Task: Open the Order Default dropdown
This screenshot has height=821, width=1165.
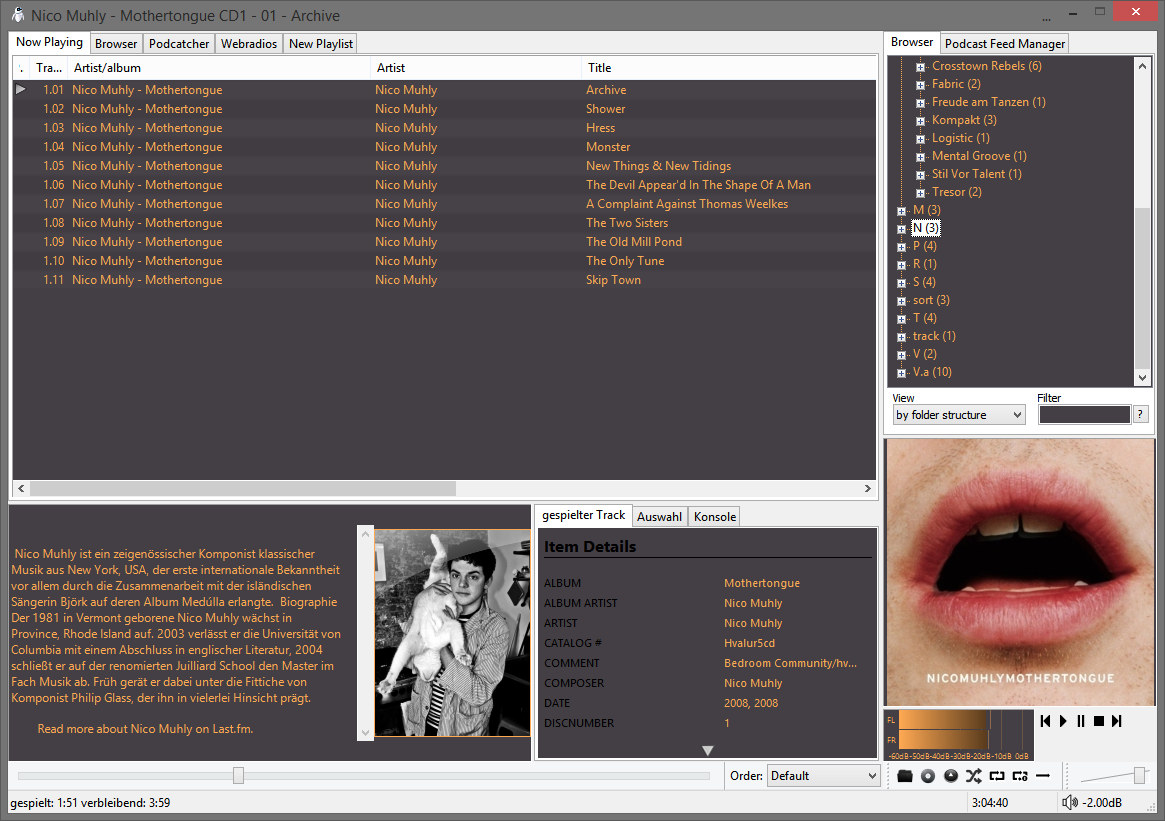Action: [823, 776]
